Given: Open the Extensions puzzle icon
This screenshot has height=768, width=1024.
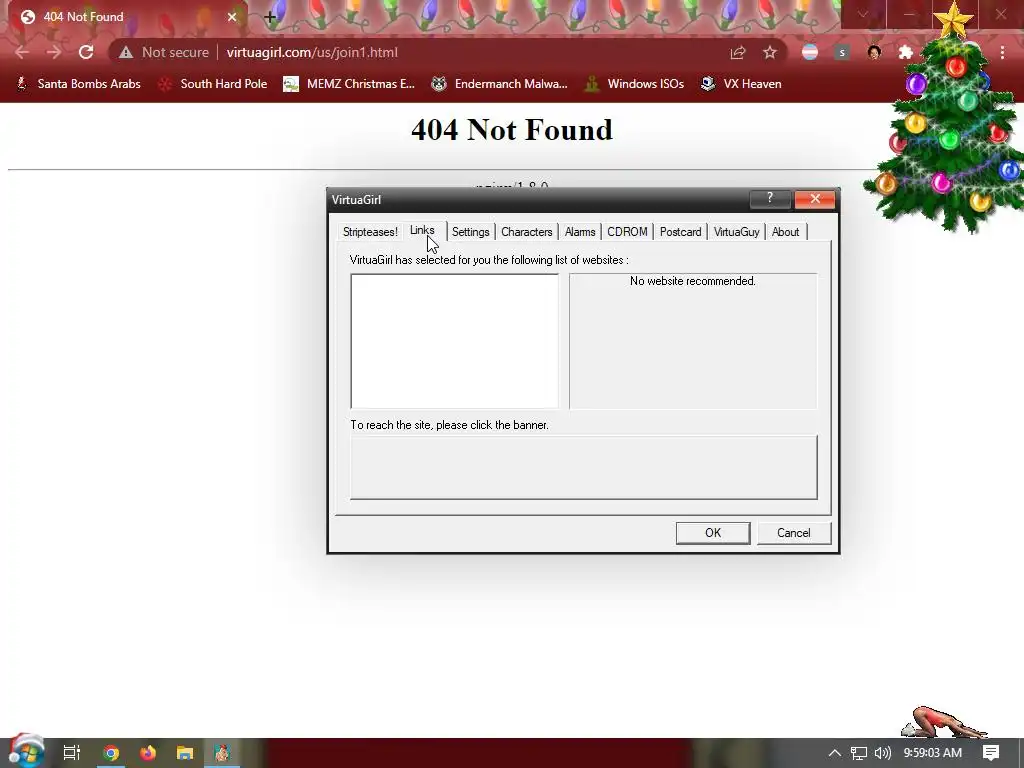Looking at the screenshot, I should (906, 52).
